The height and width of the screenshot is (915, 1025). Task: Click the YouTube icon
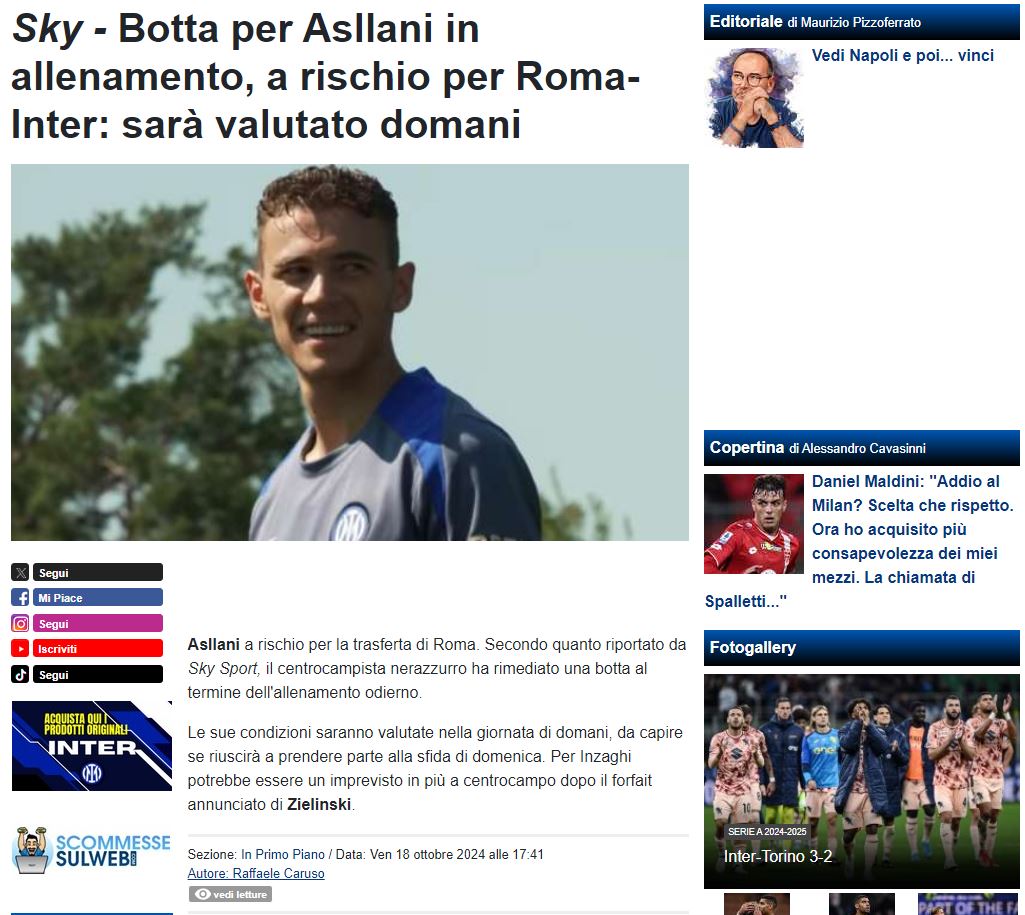[20, 648]
